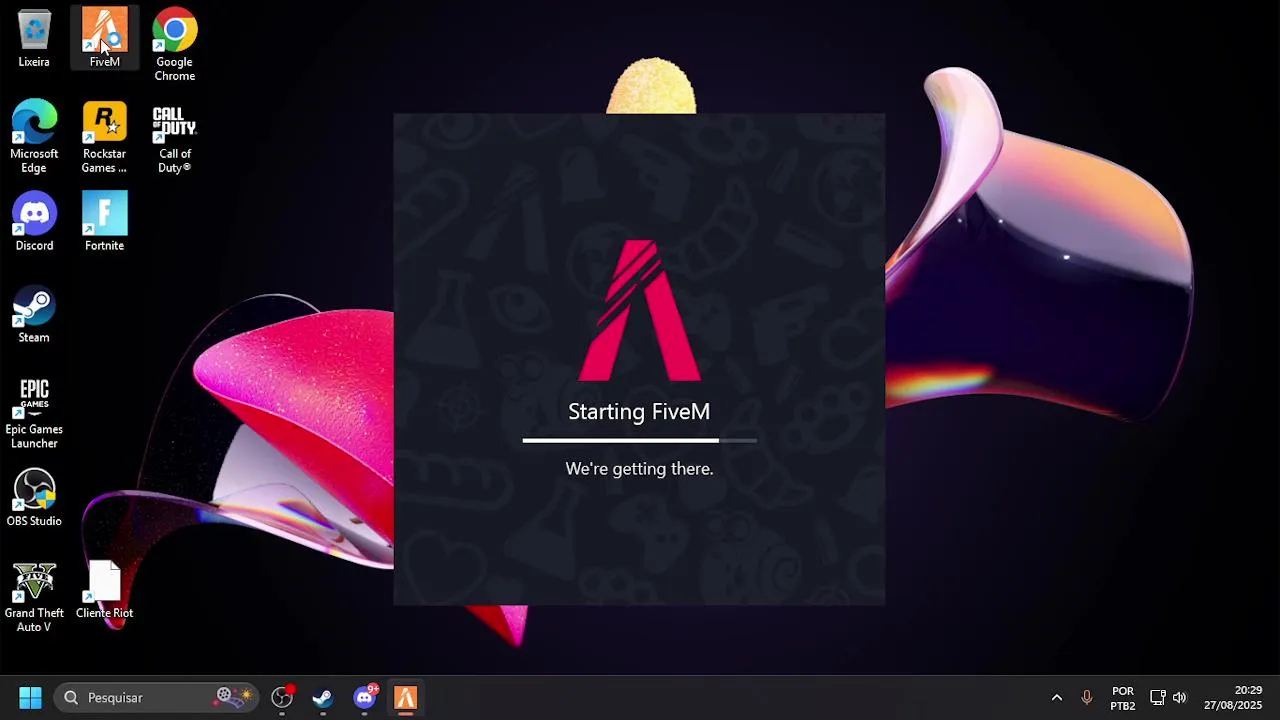Viewport: 1280px width, 720px height.
Task: Select the FiveM desktop shortcut
Action: click(104, 38)
